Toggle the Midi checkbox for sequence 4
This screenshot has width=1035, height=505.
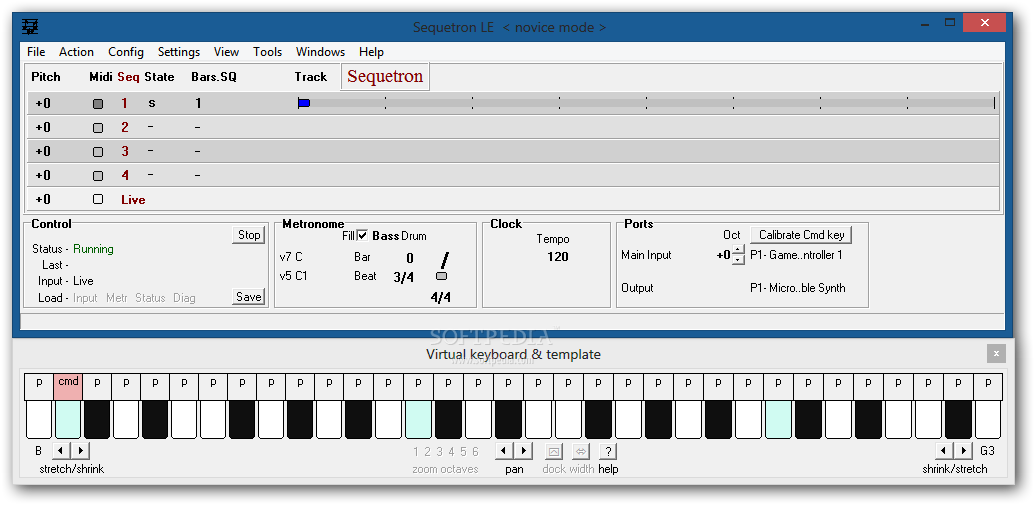(x=98, y=176)
